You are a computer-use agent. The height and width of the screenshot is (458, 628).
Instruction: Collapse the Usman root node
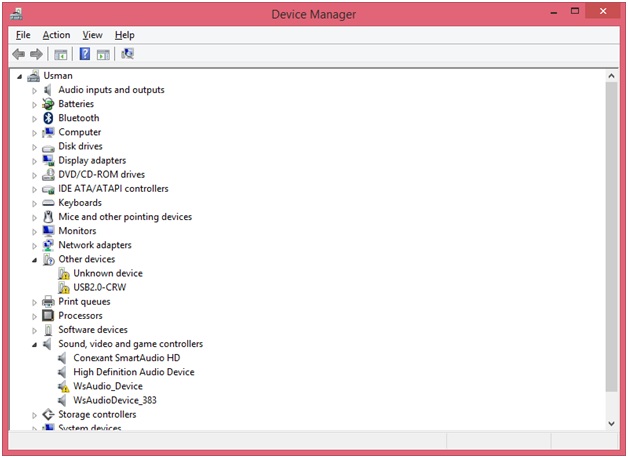(20, 76)
